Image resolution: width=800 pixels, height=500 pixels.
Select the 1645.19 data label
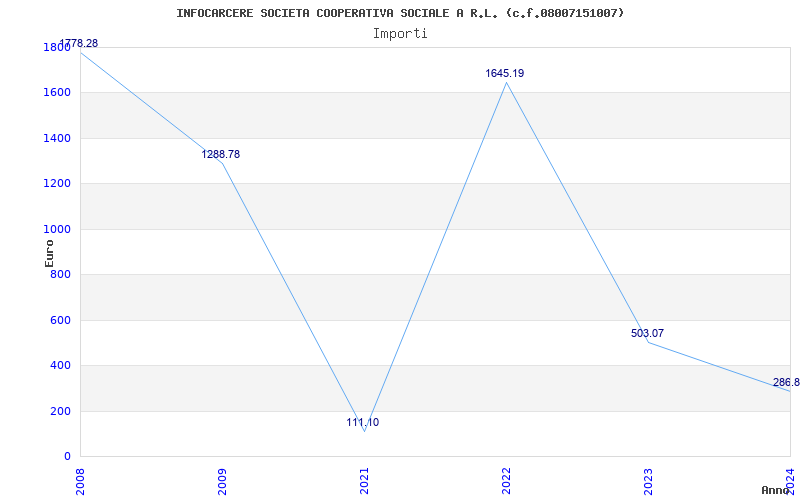tap(505, 73)
